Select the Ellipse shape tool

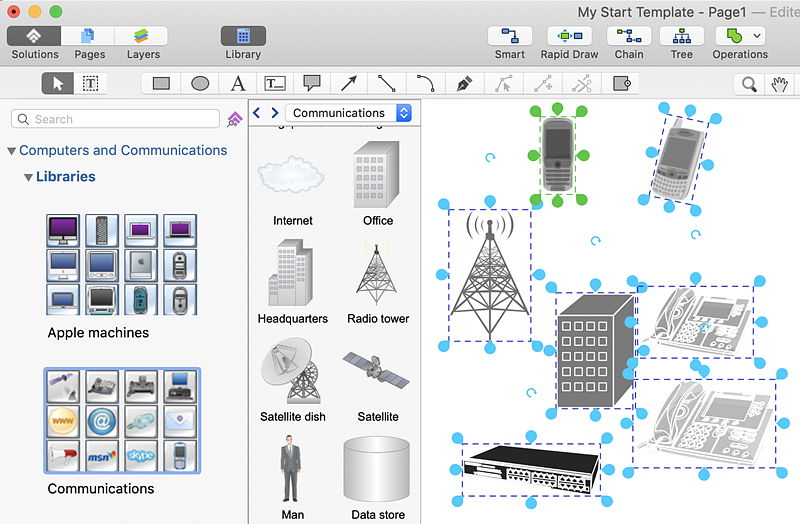(x=200, y=84)
